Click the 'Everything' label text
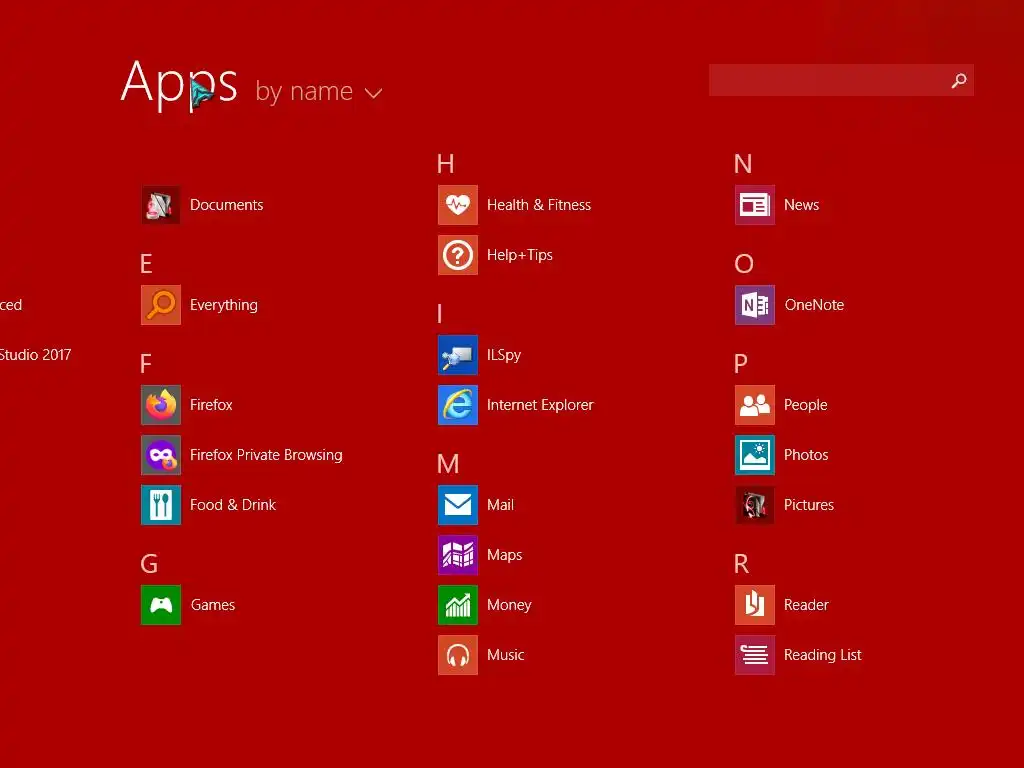Viewport: 1024px width, 768px height. tap(223, 305)
